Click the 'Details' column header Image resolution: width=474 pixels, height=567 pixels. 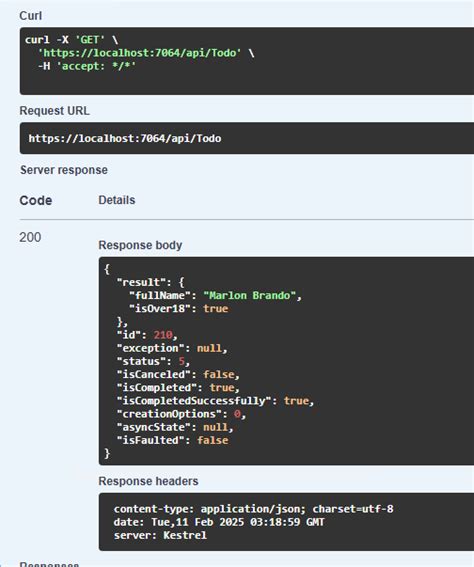coord(116,200)
